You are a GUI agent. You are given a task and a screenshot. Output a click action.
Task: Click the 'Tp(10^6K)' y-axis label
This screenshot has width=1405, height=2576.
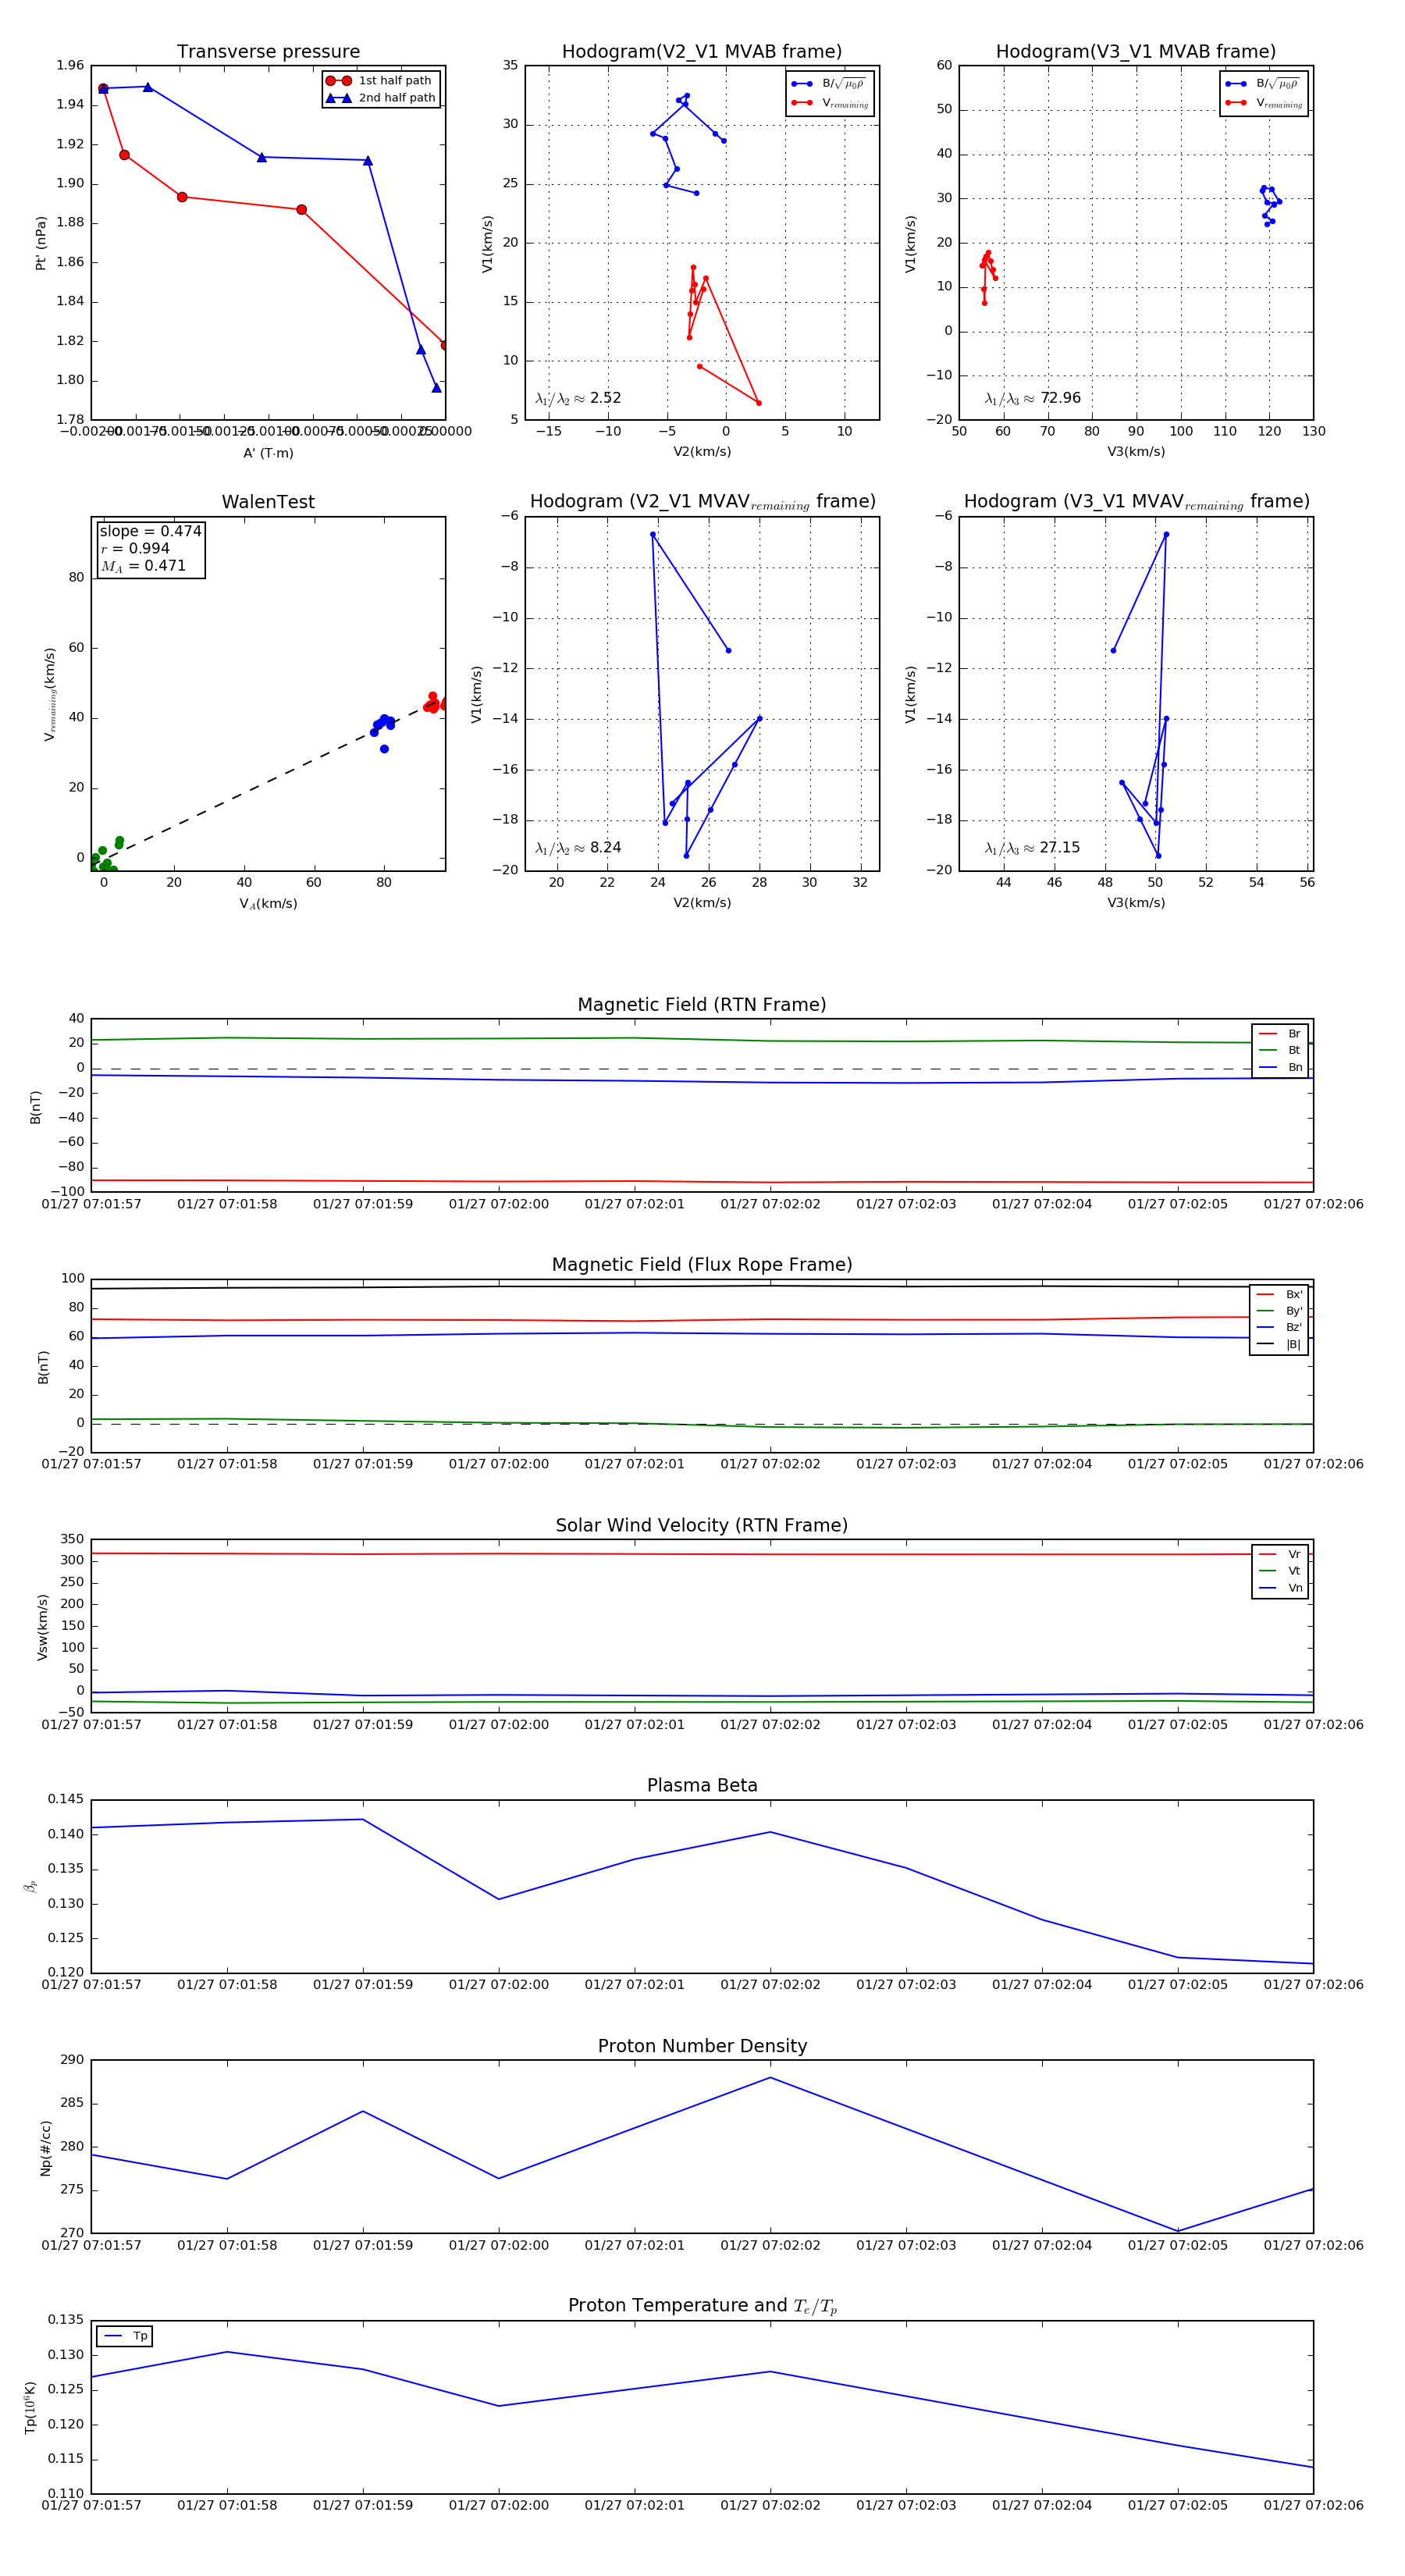30,2408
